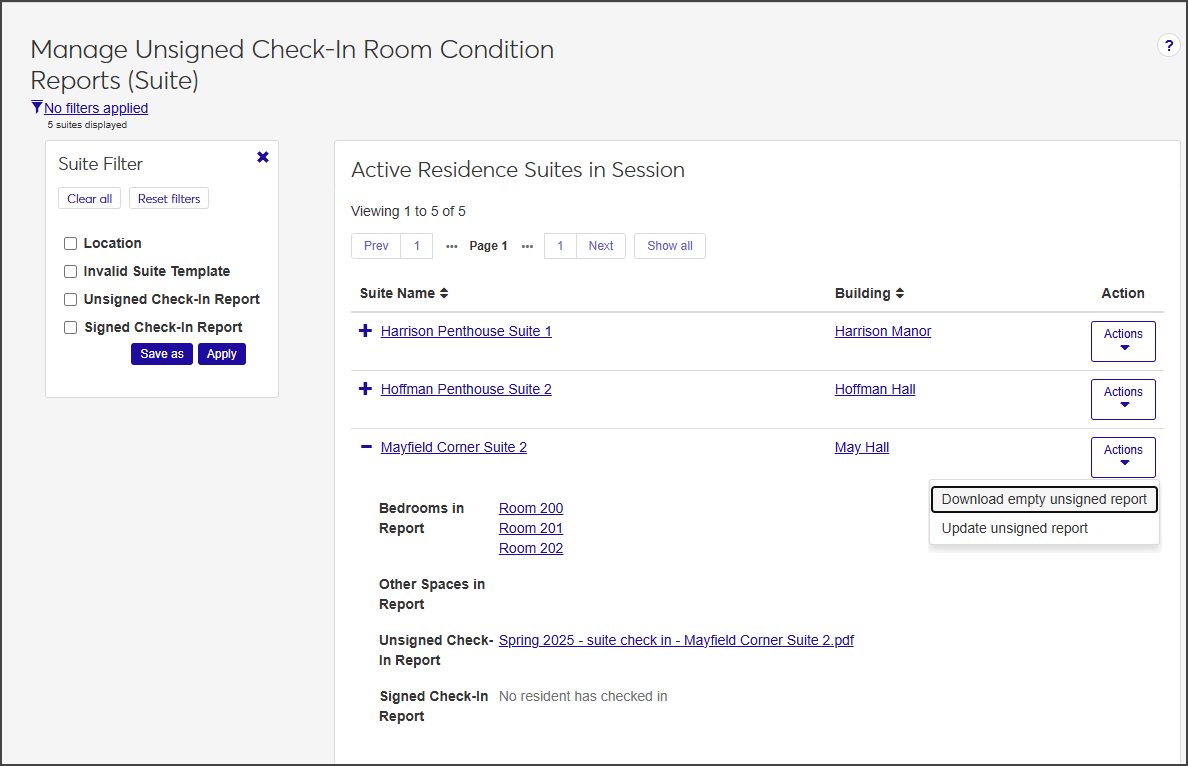
Task: Click the Apply filter button
Action: 221,354
